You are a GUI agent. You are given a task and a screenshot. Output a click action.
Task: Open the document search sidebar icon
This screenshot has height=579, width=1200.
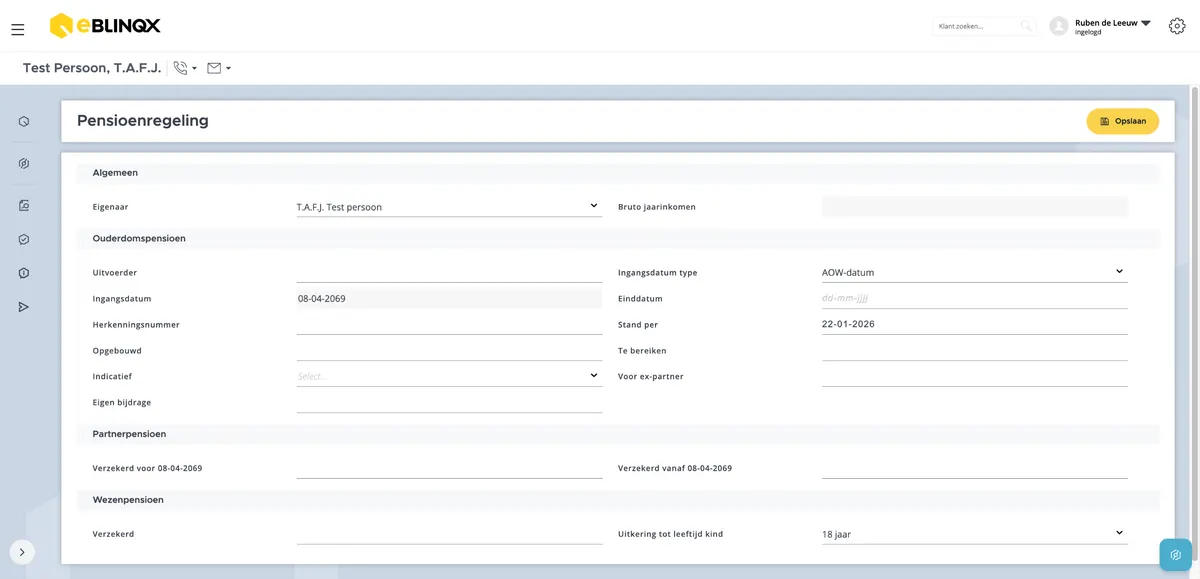[24, 206]
